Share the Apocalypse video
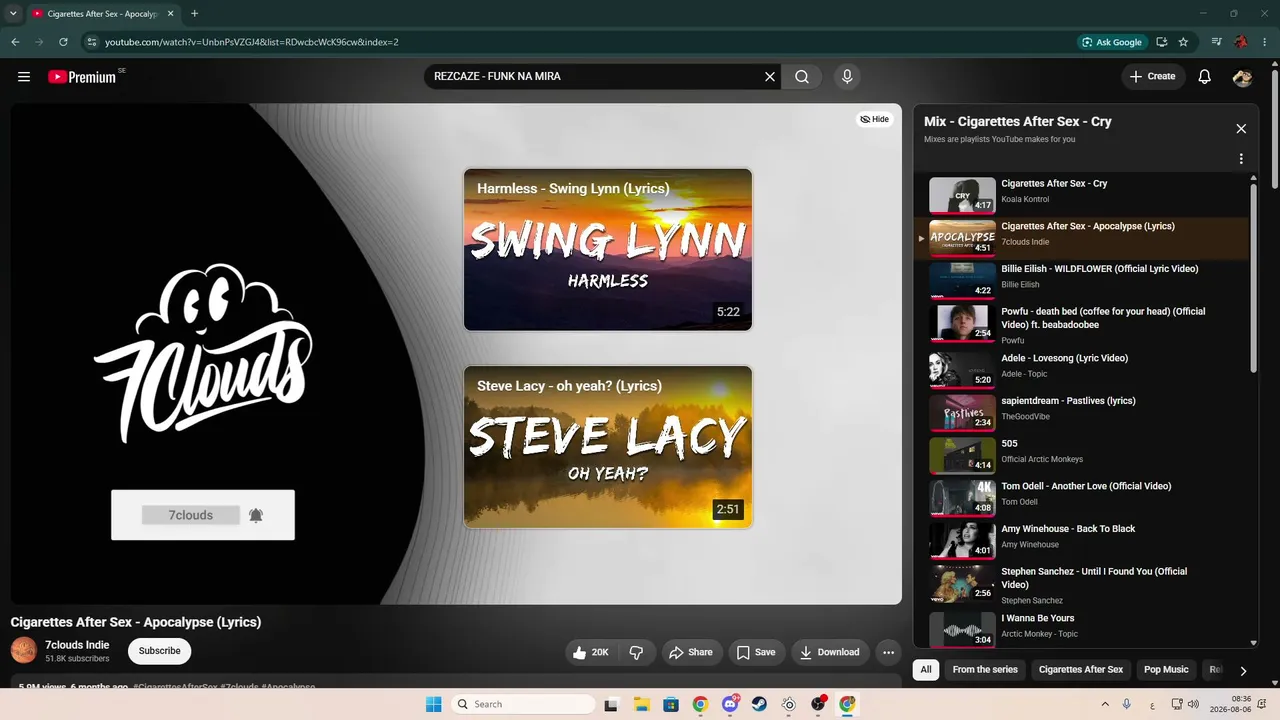This screenshot has height=720, width=1280. (x=691, y=652)
